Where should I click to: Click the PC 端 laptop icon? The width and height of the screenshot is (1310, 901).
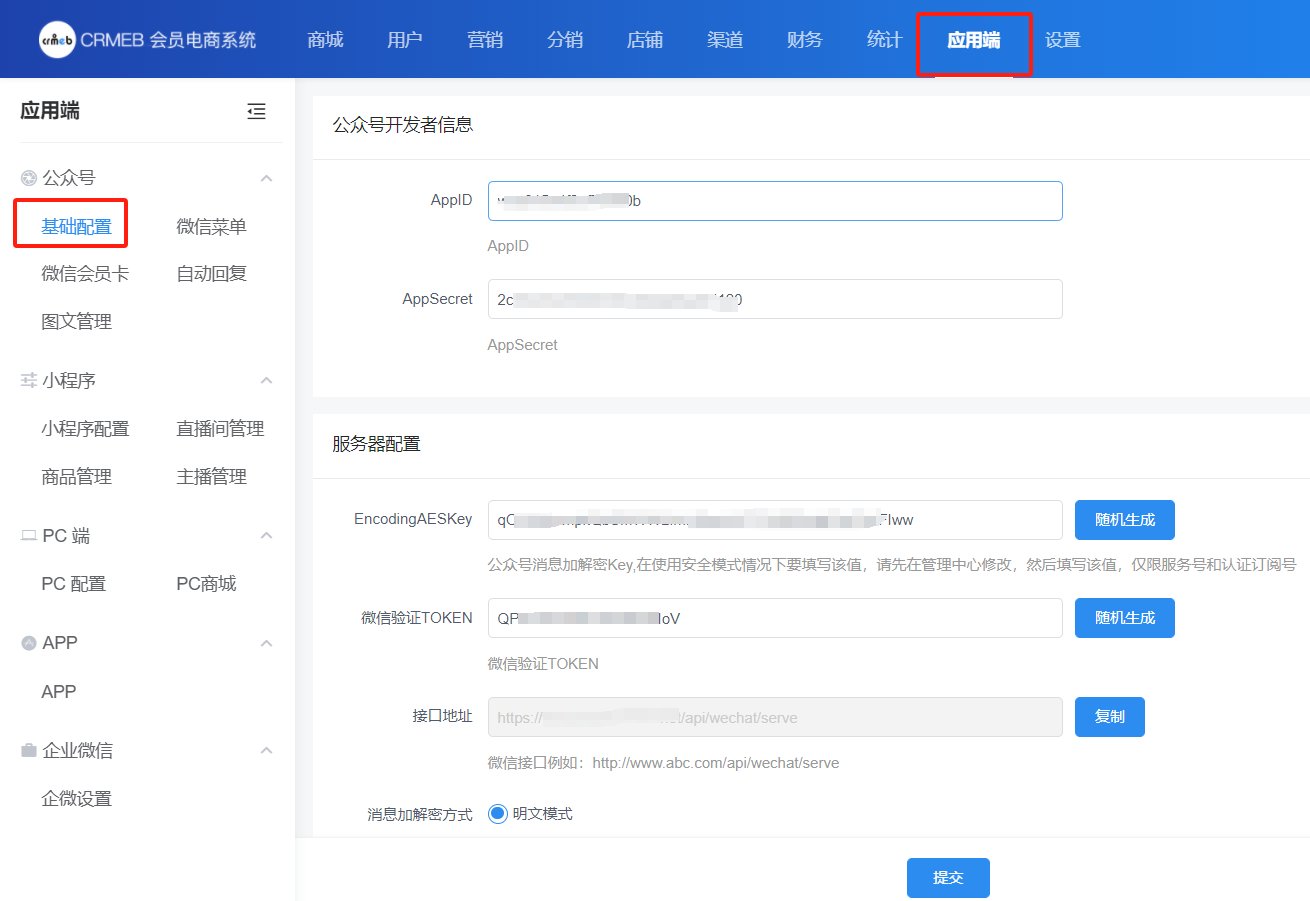(x=29, y=536)
